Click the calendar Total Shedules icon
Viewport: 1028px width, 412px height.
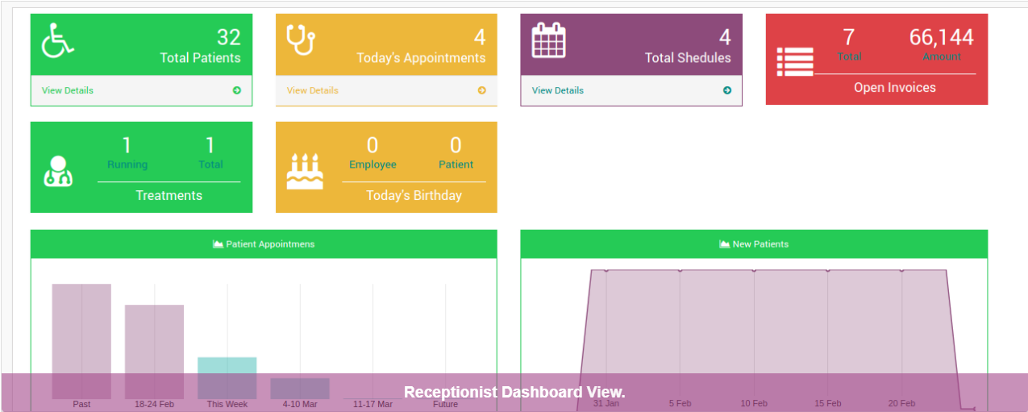click(548, 41)
